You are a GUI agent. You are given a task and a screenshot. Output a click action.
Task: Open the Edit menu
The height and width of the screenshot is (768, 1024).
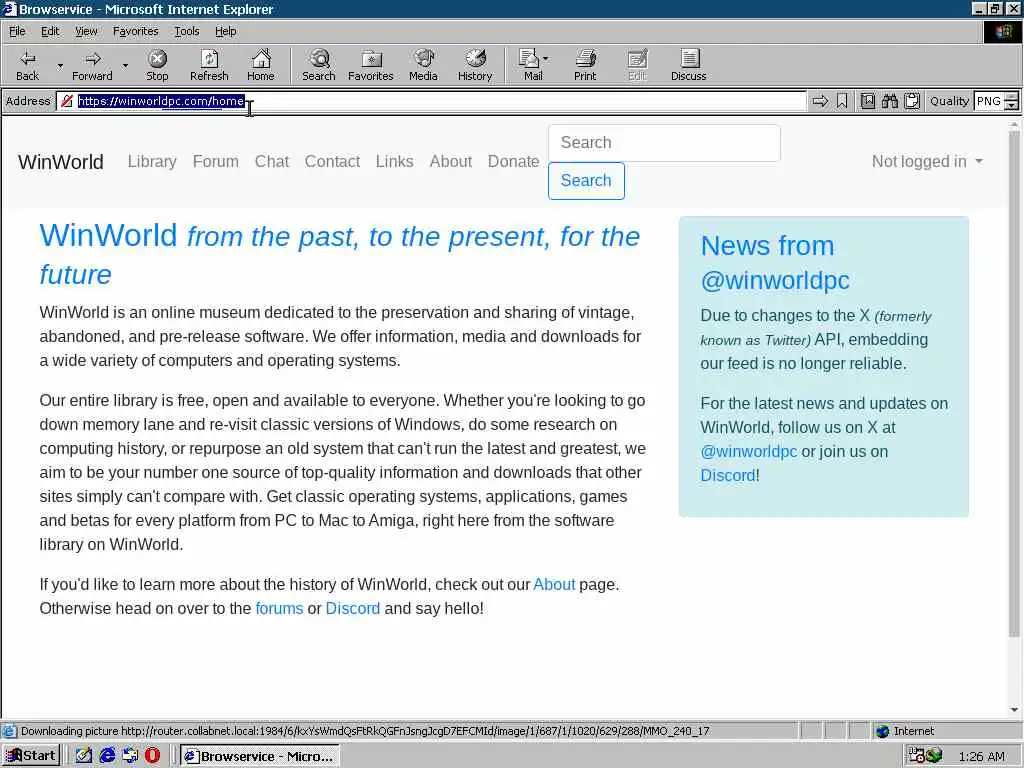click(x=50, y=31)
